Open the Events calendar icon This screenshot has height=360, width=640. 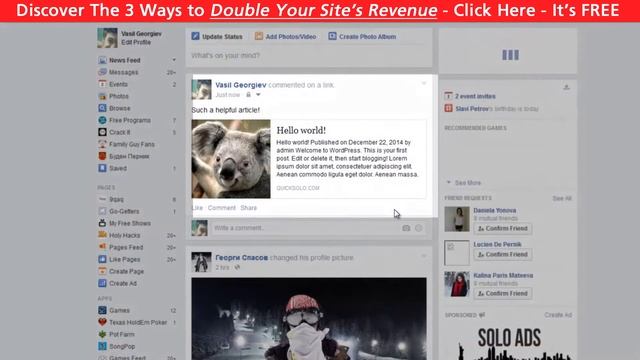pyautogui.click(x=102, y=84)
